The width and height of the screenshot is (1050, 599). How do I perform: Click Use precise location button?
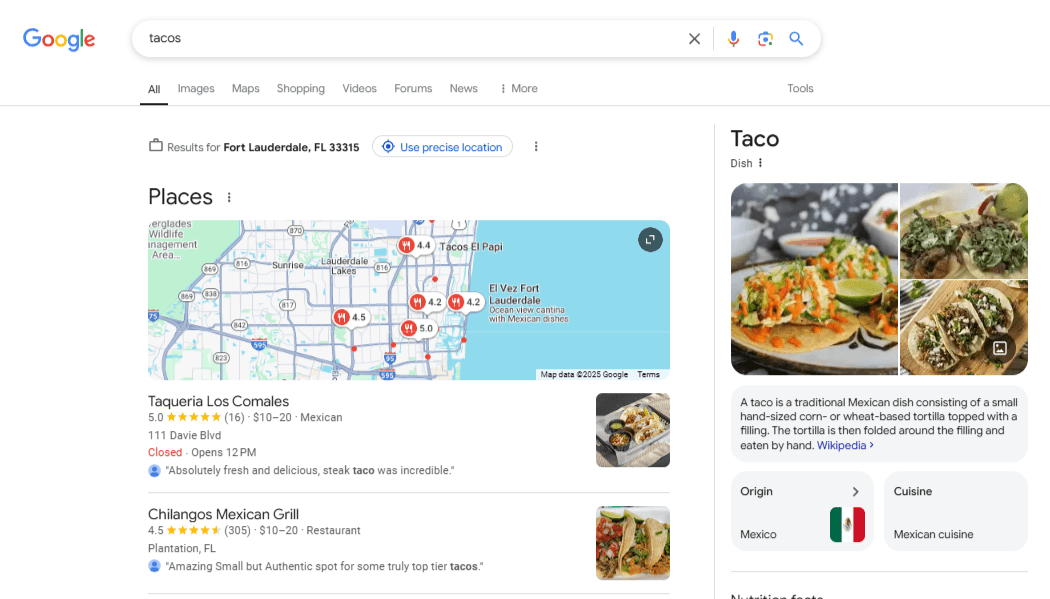442,147
